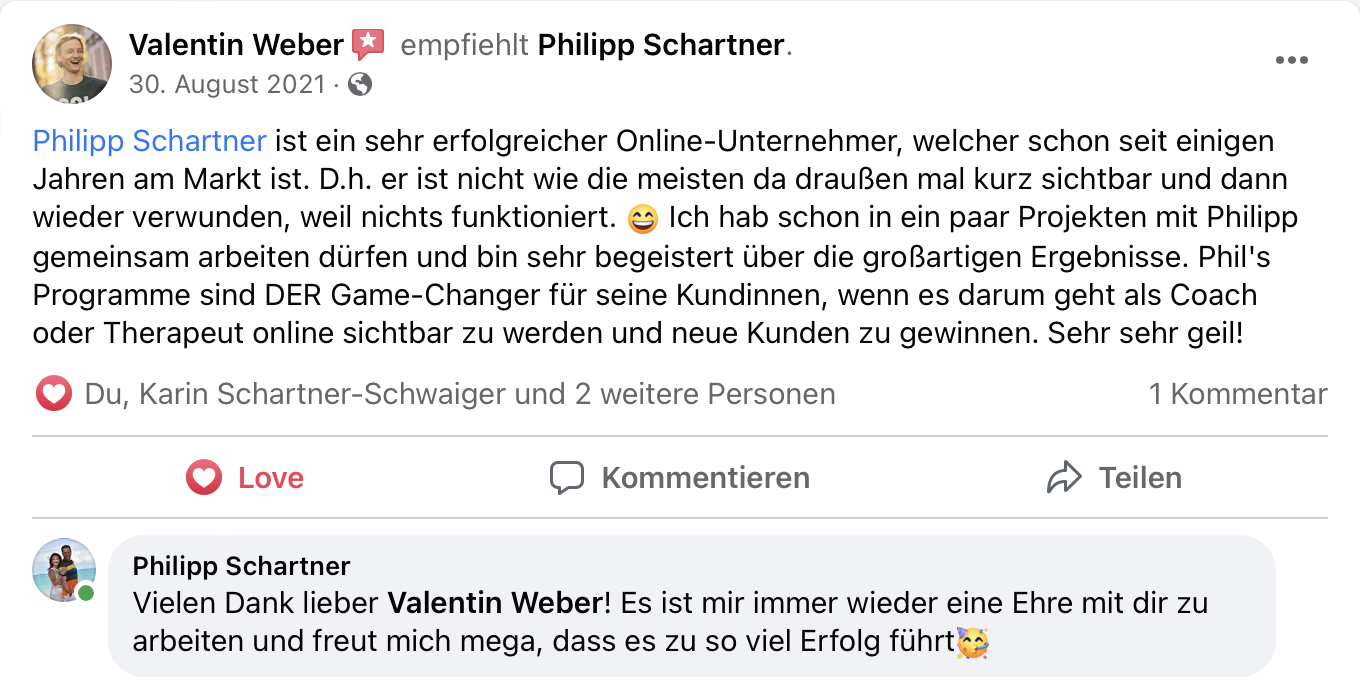Click the bold Valentin Weber mention in comment
The image size is (1360, 682).
click(x=495, y=603)
